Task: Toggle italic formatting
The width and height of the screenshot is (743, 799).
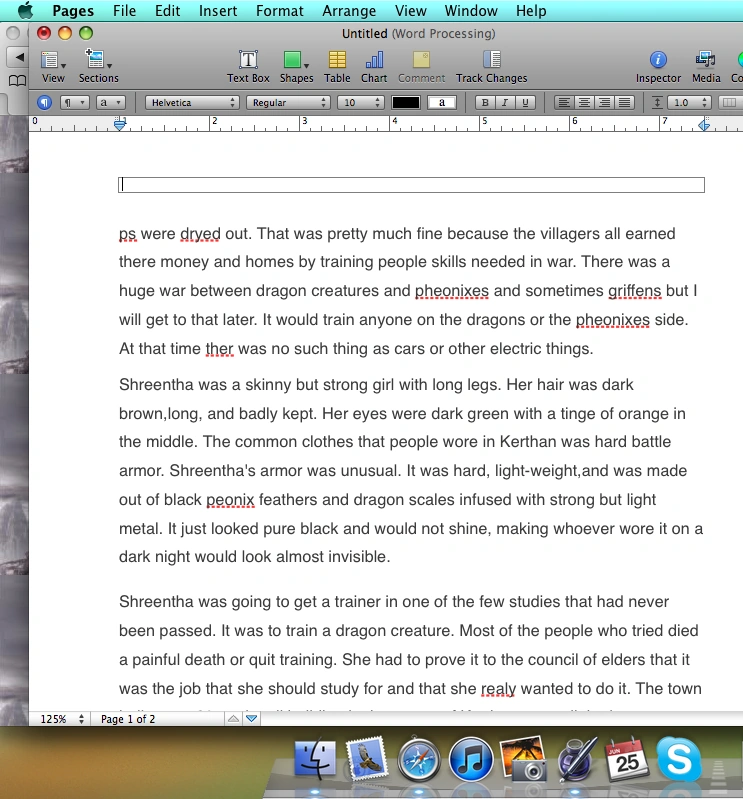Action: click(505, 102)
